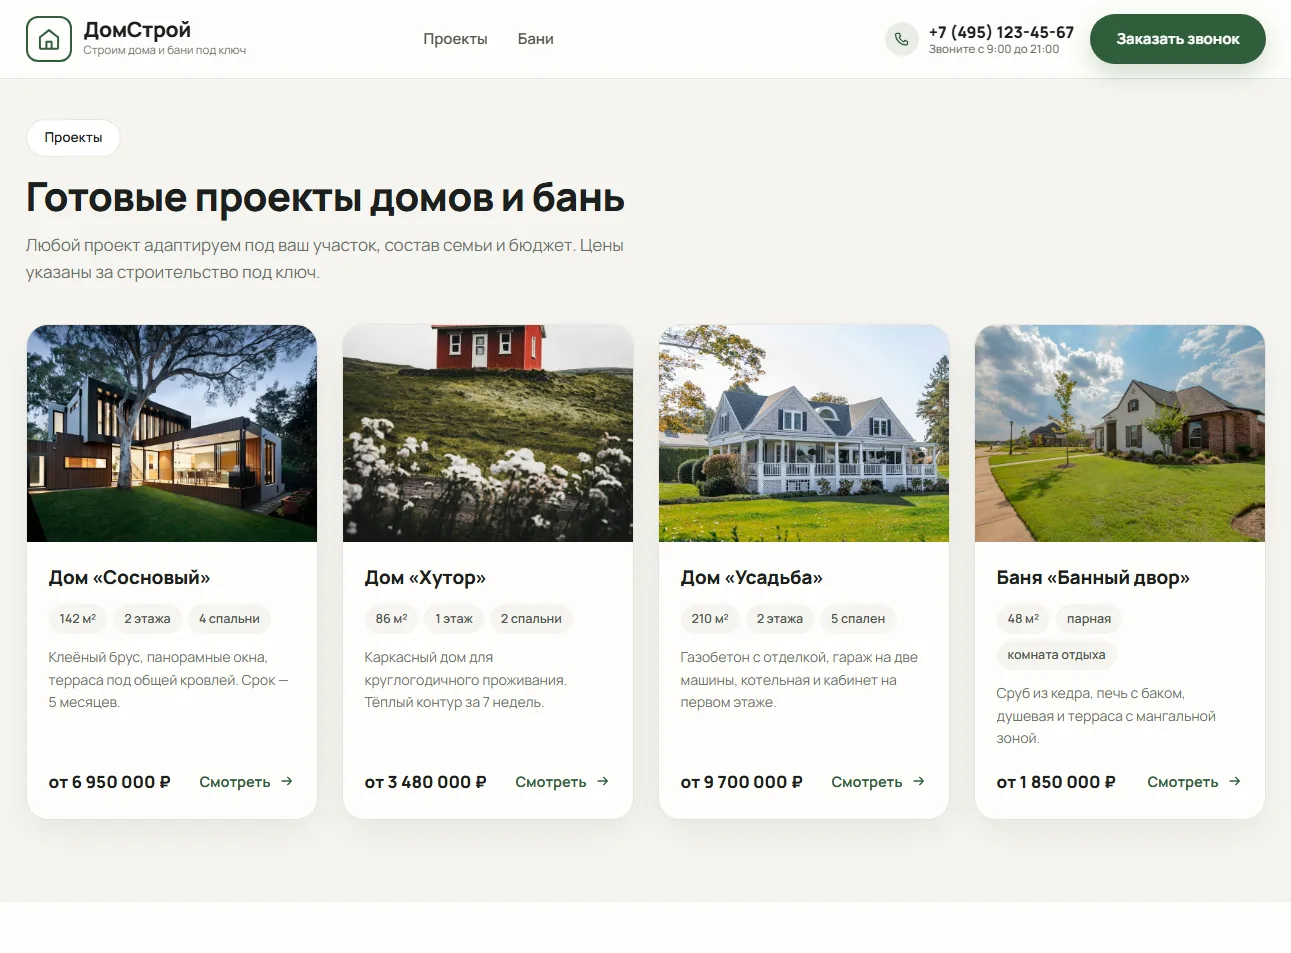Image resolution: width=1291 pixels, height=953 pixels.
Task: Click the 48 м² tag
Action: coord(1023,619)
